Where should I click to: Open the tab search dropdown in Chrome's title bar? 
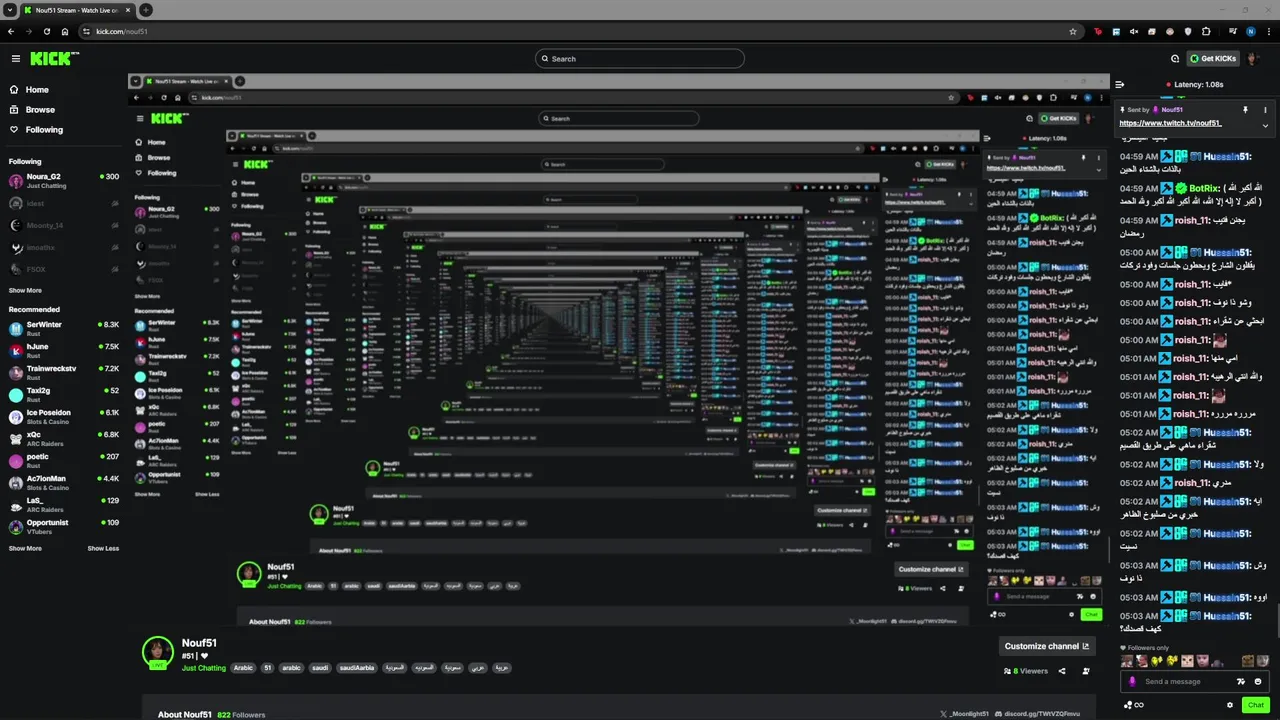(x=10, y=10)
